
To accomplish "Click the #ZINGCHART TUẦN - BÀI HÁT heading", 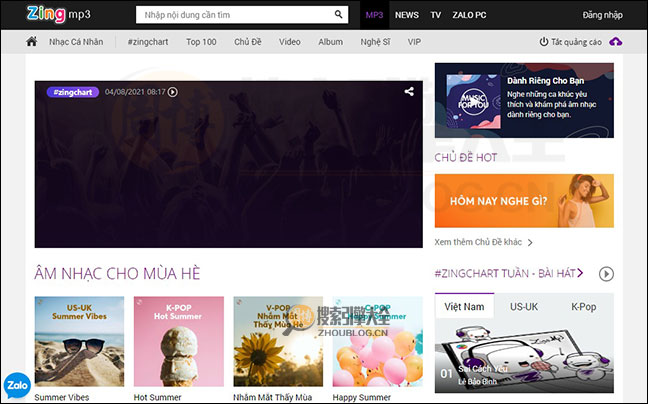I will pyautogui.click(x=505, y=273).
